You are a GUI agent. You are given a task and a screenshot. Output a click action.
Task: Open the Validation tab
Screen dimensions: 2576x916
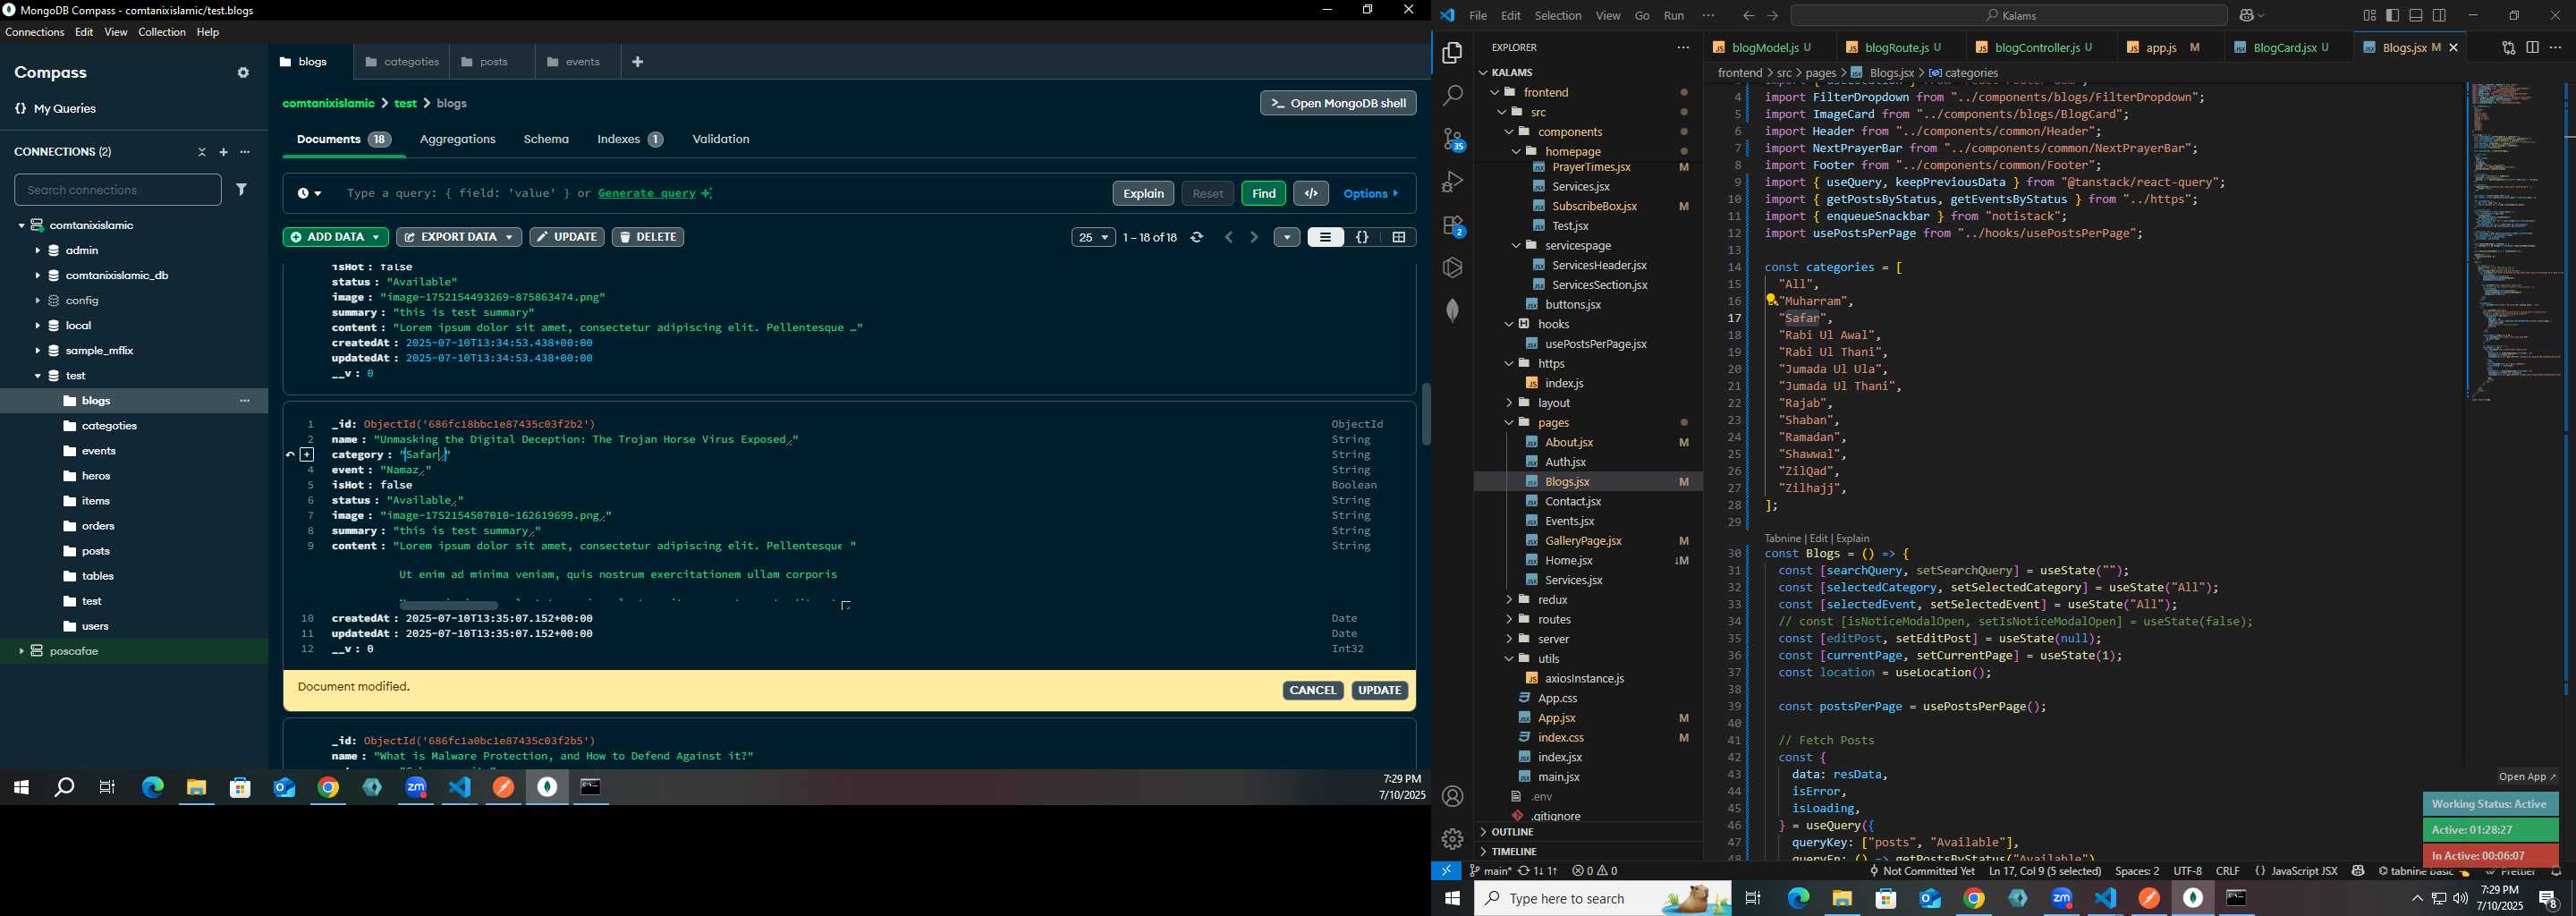click(x=721, y=140)
